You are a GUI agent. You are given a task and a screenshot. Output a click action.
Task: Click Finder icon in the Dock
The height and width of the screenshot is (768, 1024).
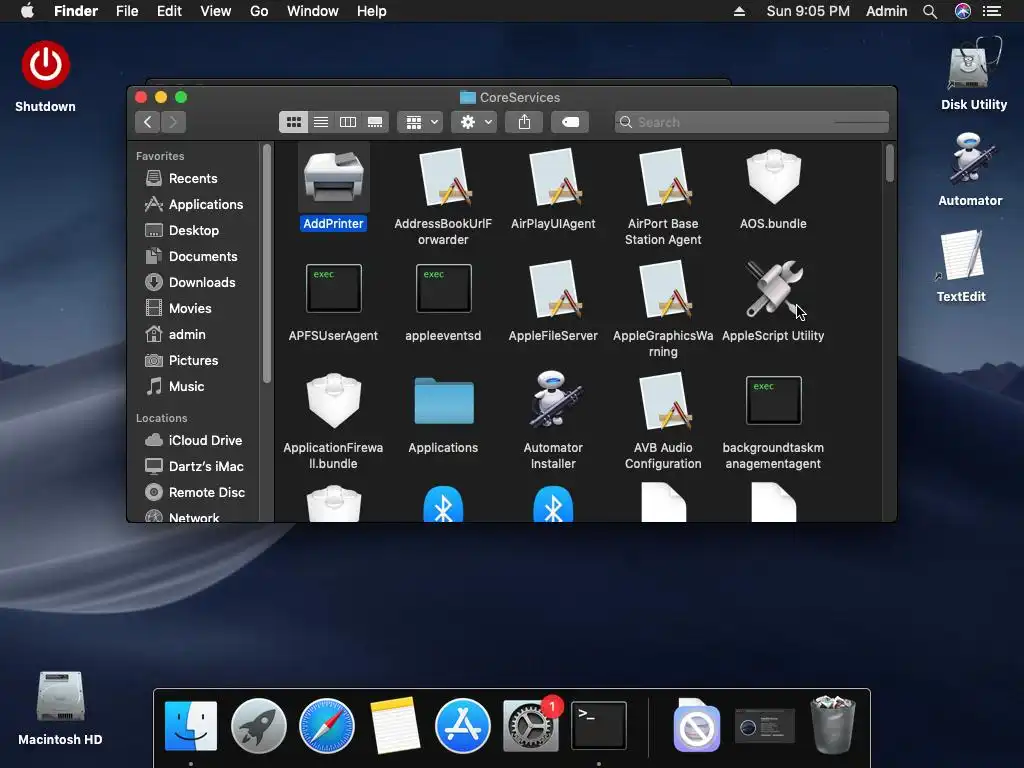pyautogui.click(x=191, y=726)
